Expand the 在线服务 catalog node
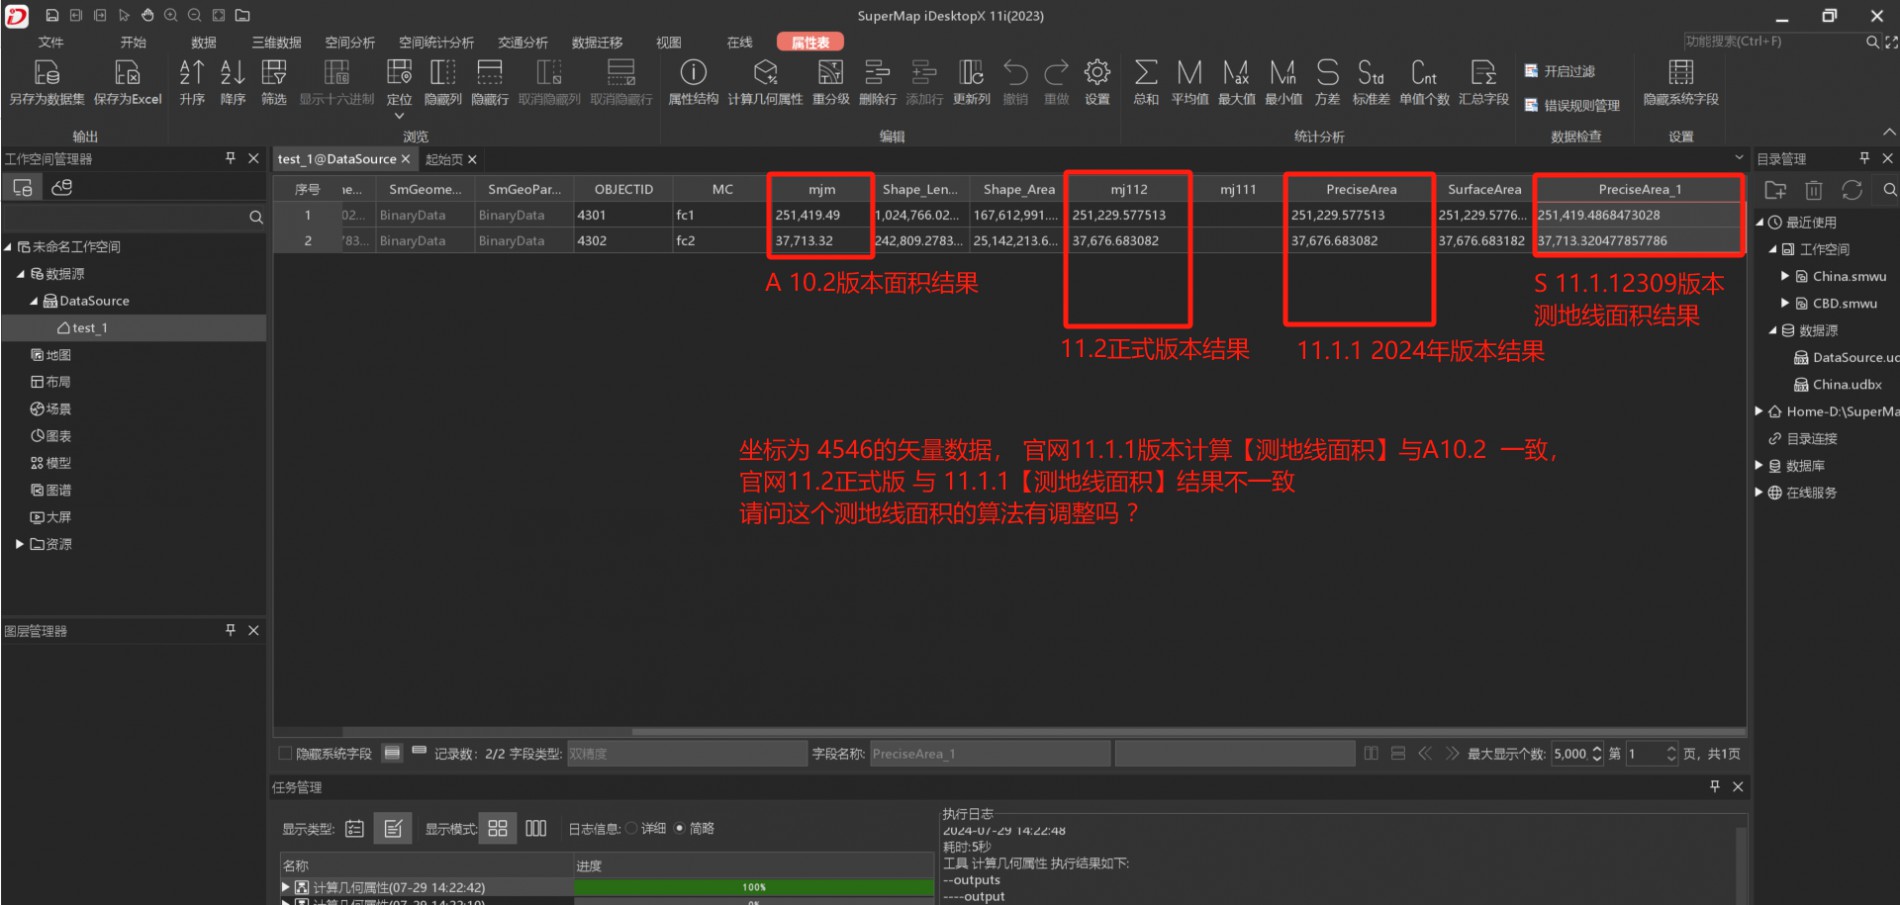Image resolution: width=1900 pixels, height=905 pixels. pyautogui.click(x=1760, y=492)
